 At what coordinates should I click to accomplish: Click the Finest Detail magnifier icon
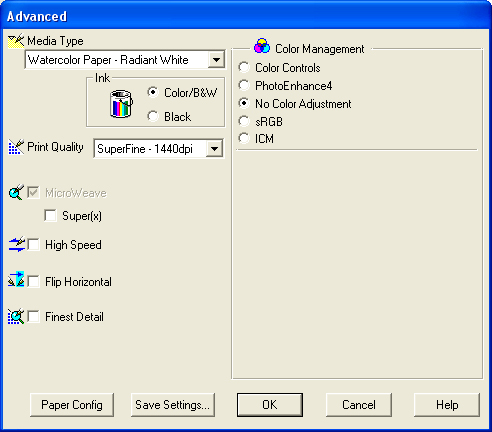click(x=16, y=316)
